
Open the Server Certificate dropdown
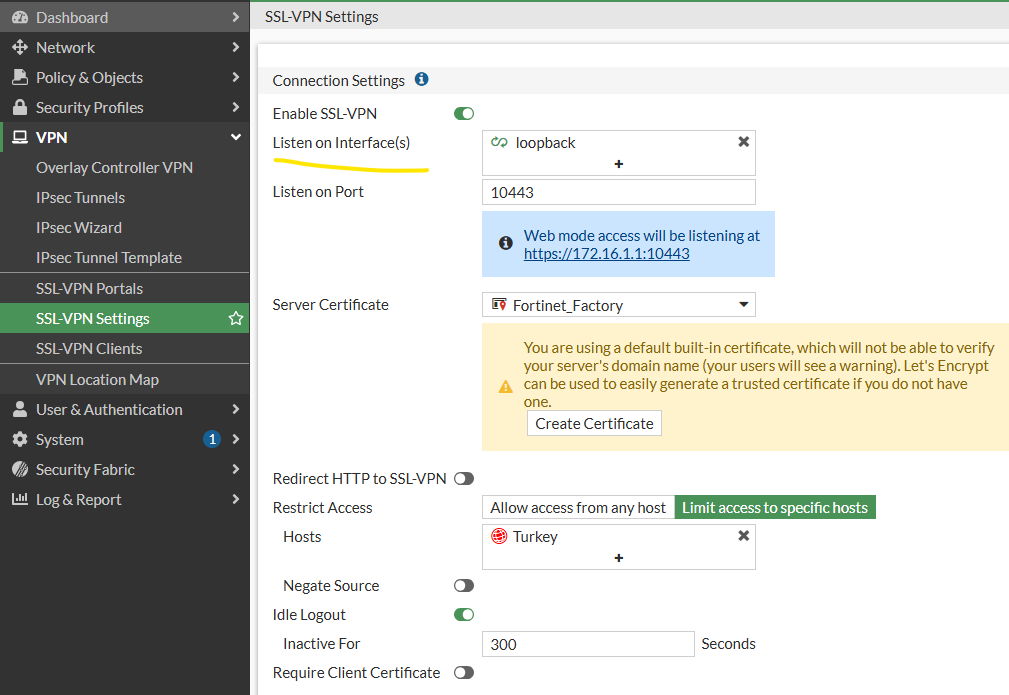point(618,304)
